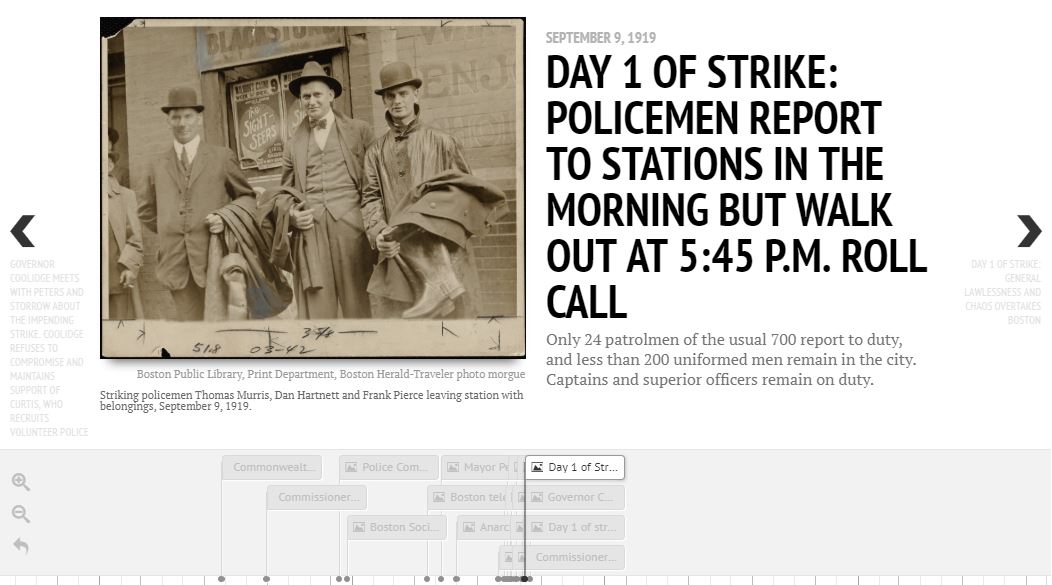Viewport: 1052px width, 585px height.
Task: Click image icon on Boston Soci... marker
Action: coord(359,527)
